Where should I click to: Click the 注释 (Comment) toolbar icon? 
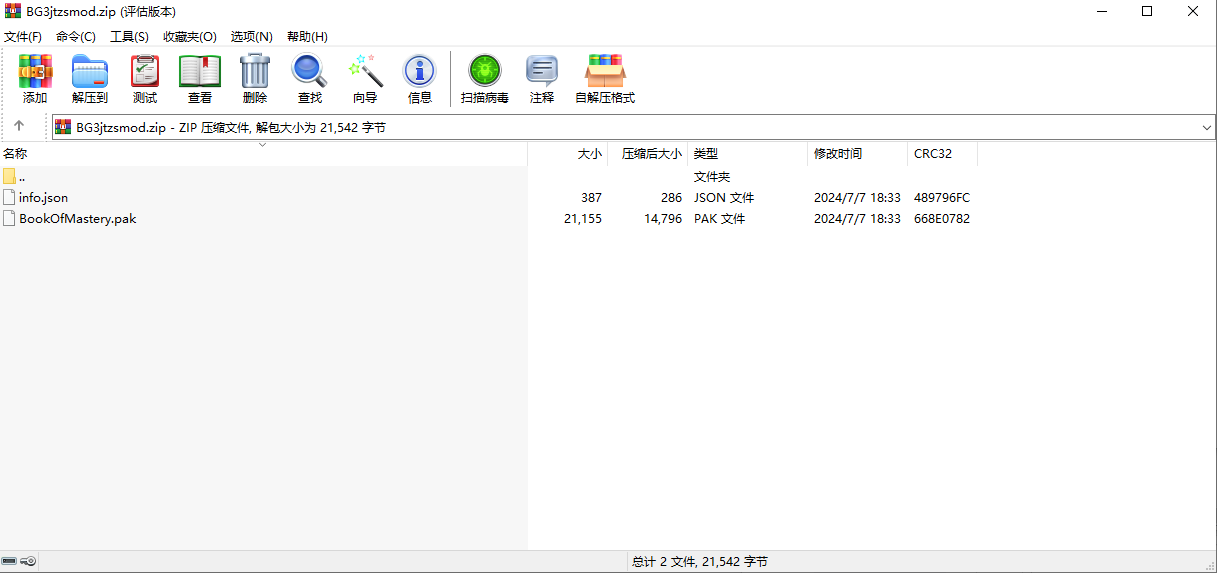click(542, 71)
